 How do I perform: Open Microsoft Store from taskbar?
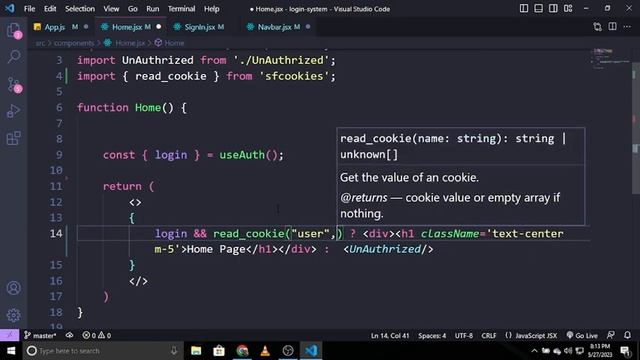pos(219,351)
